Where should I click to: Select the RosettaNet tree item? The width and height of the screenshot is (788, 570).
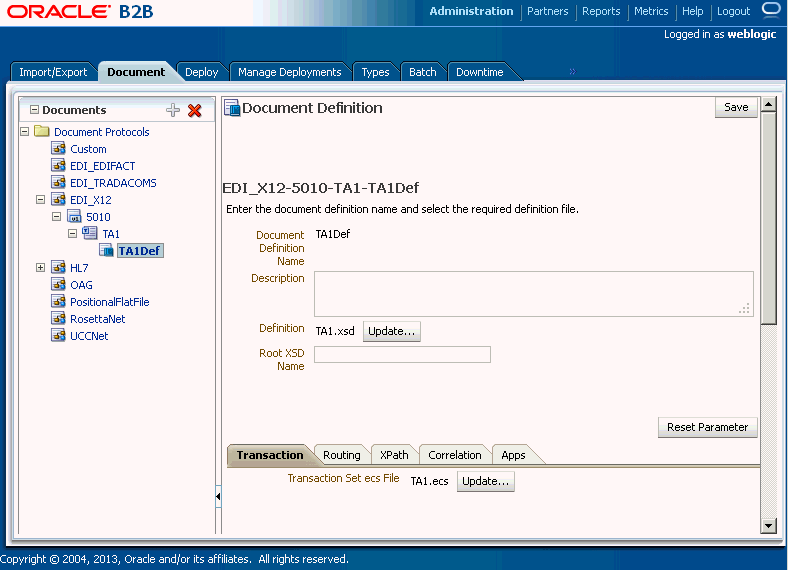click(97, 319)
